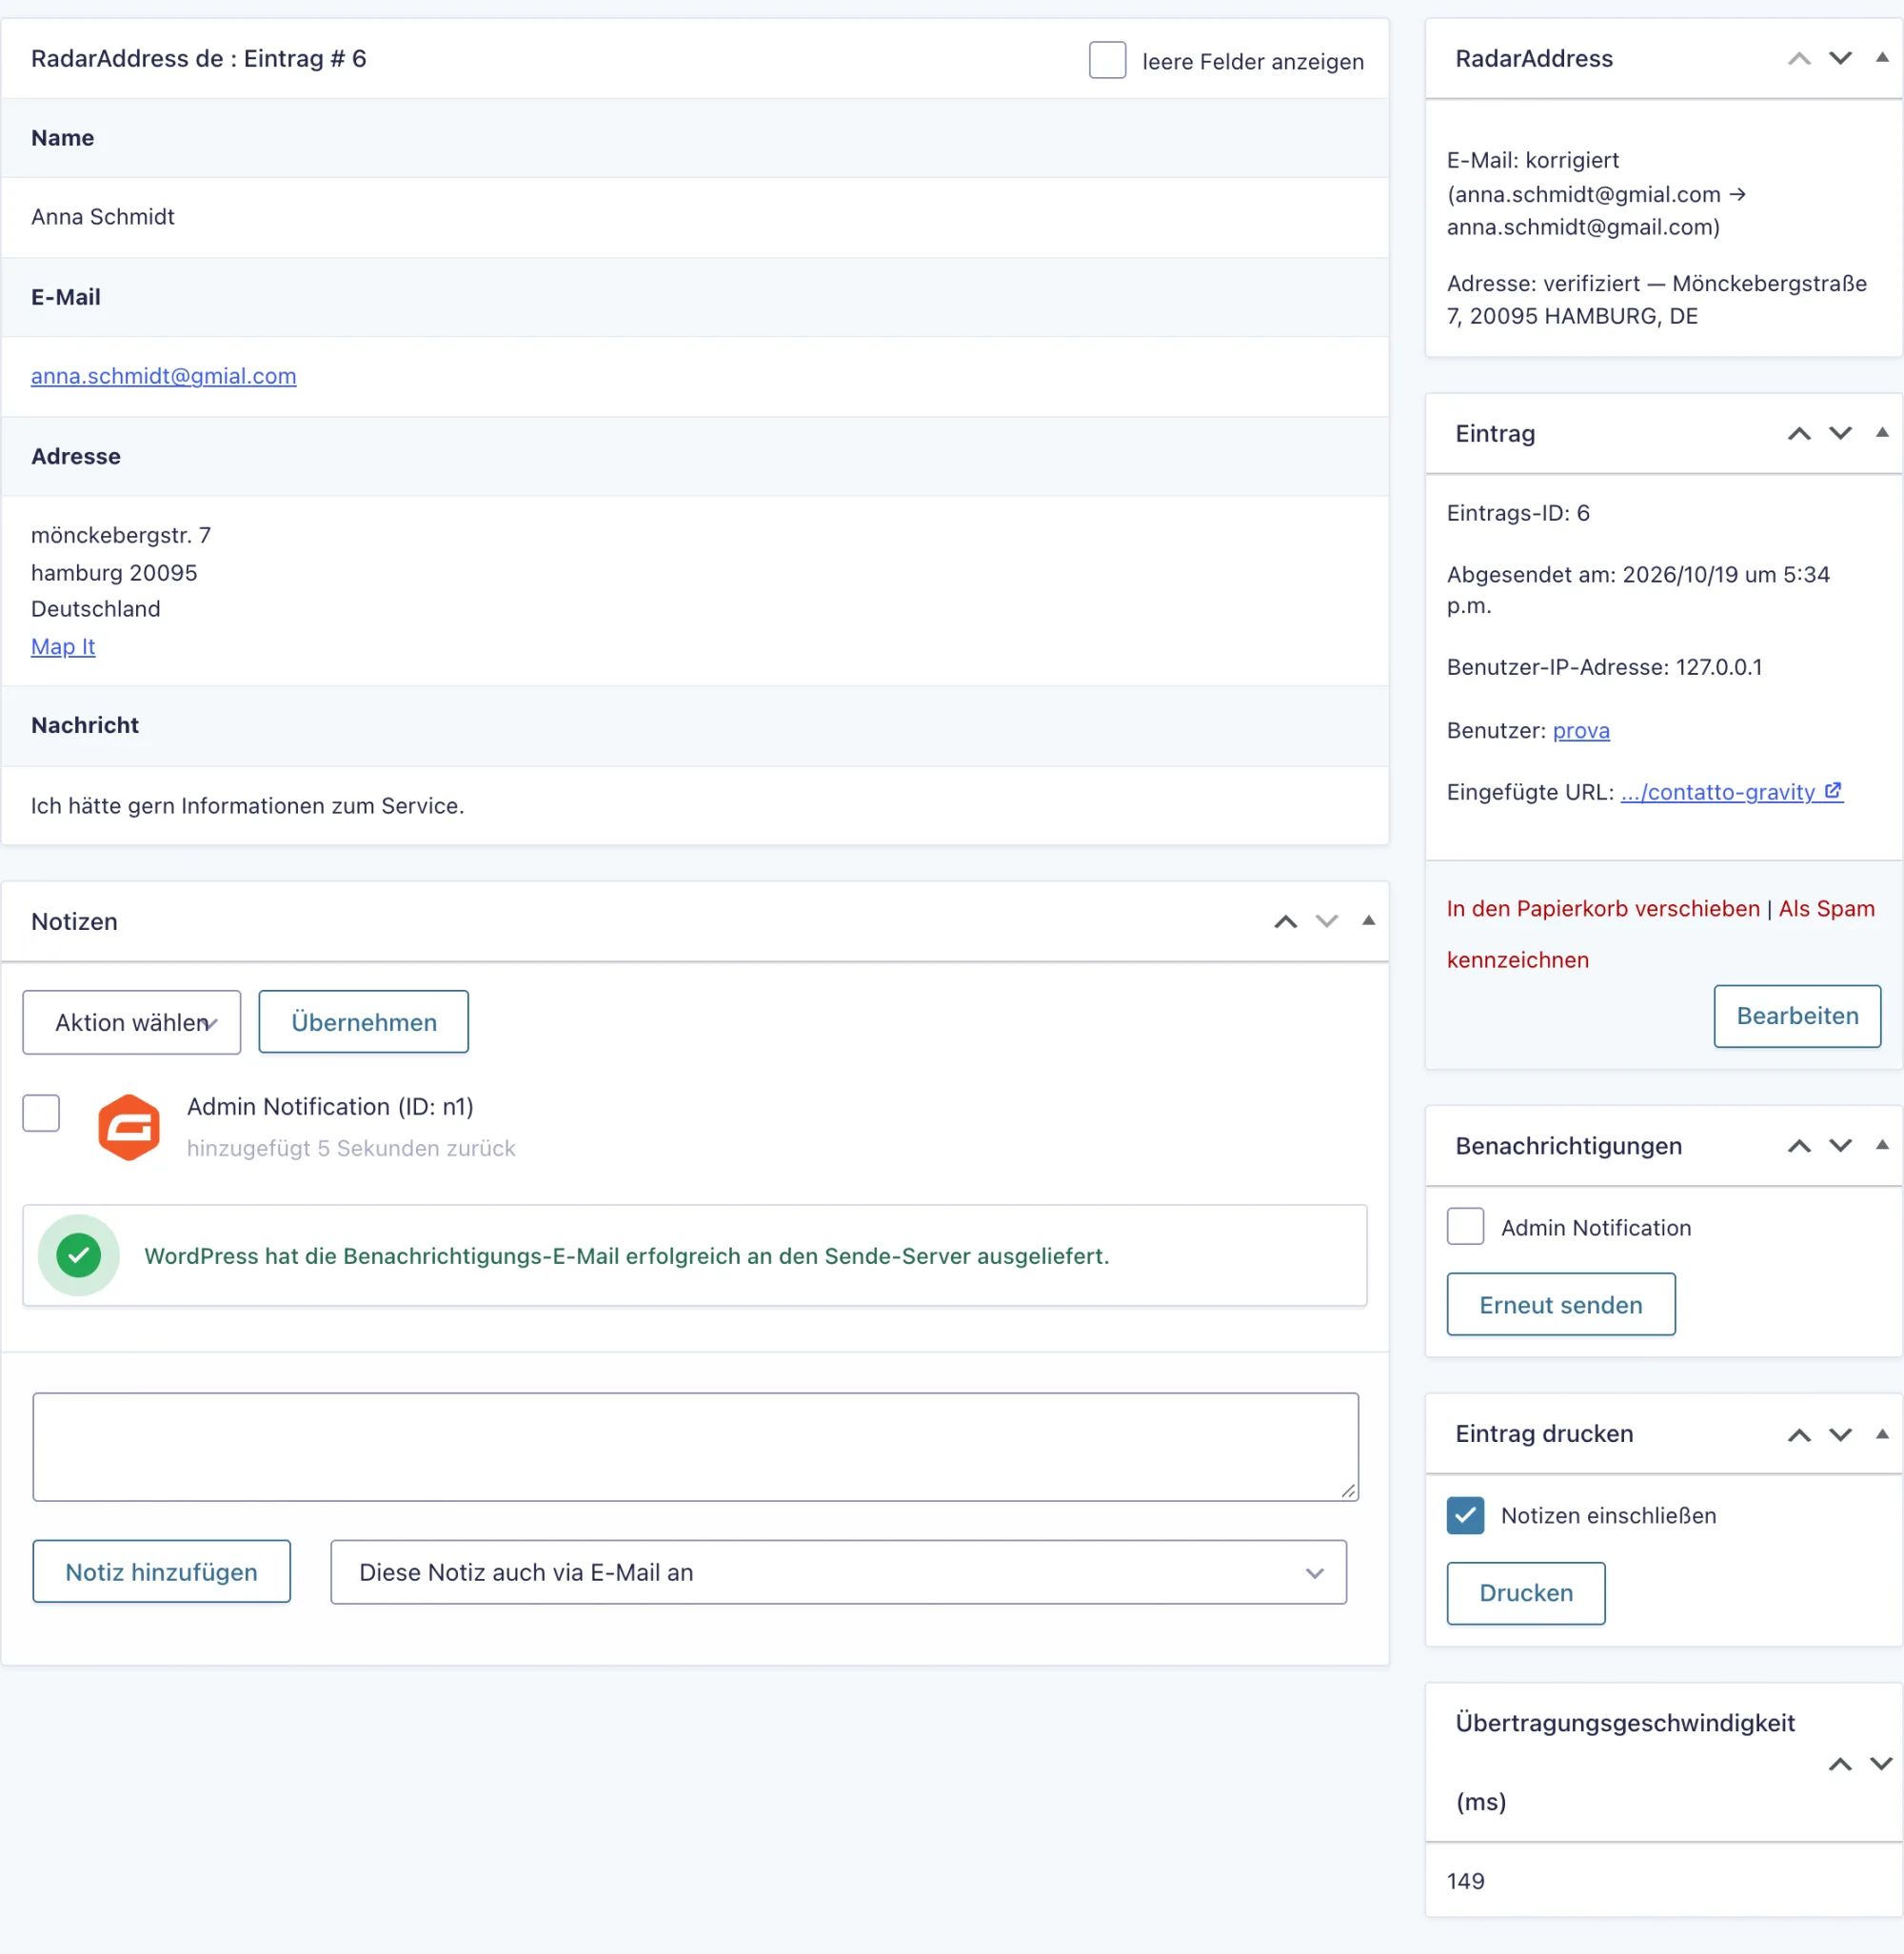The width and height of the screenshot is (1904, 1954).
Task: Move the RadarAddress panel up
Action: pos(1799,59)
